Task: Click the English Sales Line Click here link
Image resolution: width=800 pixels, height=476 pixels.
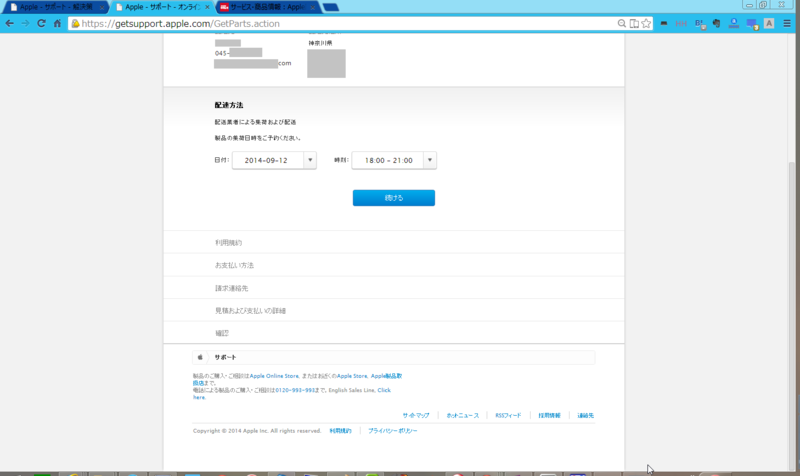Action: click(x=384, y=390)
